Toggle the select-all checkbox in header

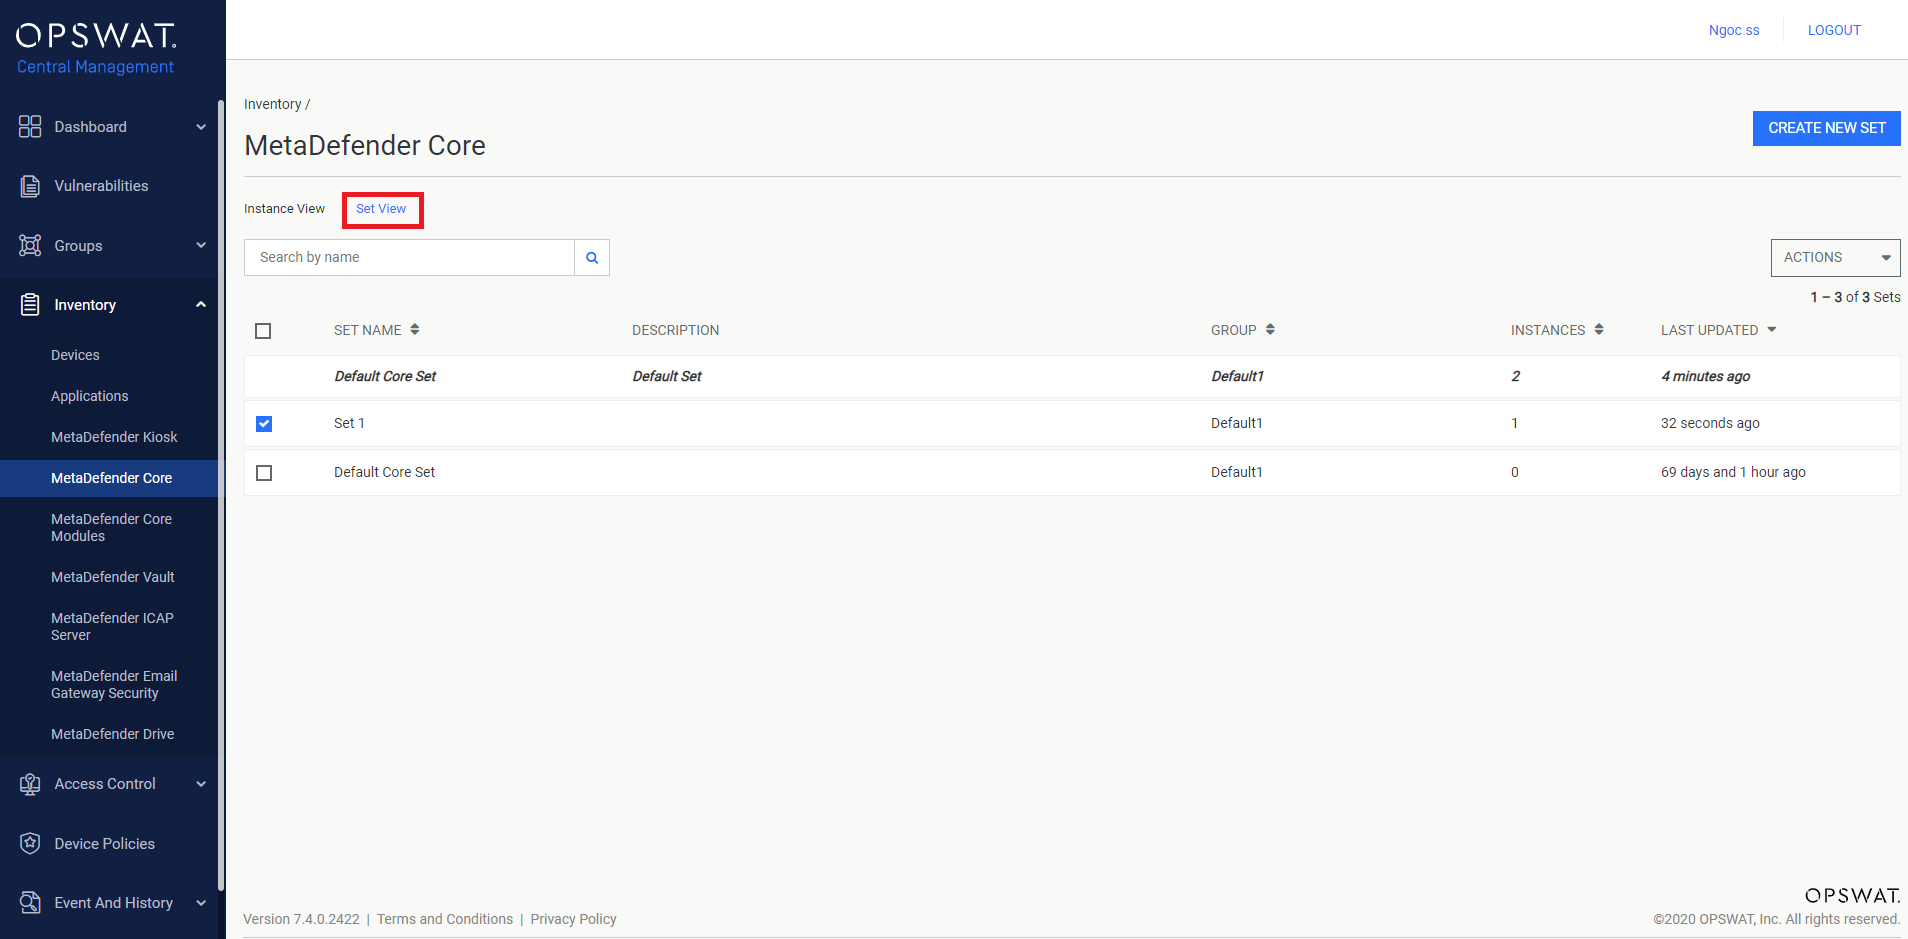tap(263, 331)
